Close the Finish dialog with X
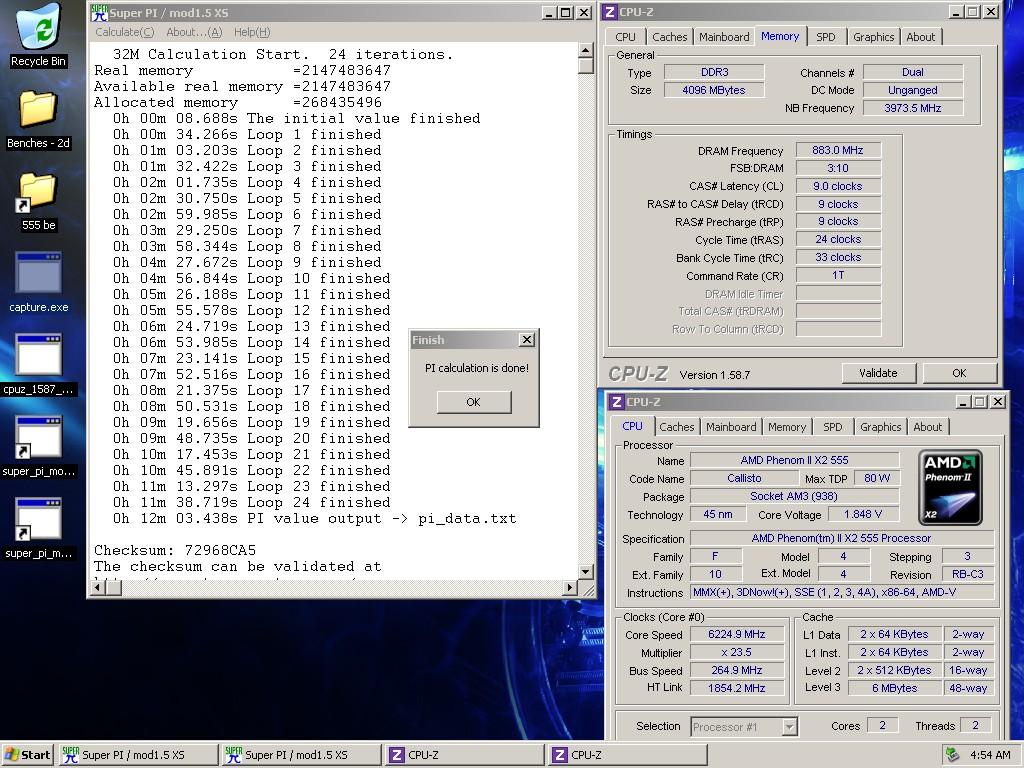Screen dimensions: 1024x768 tap(526, 340)
